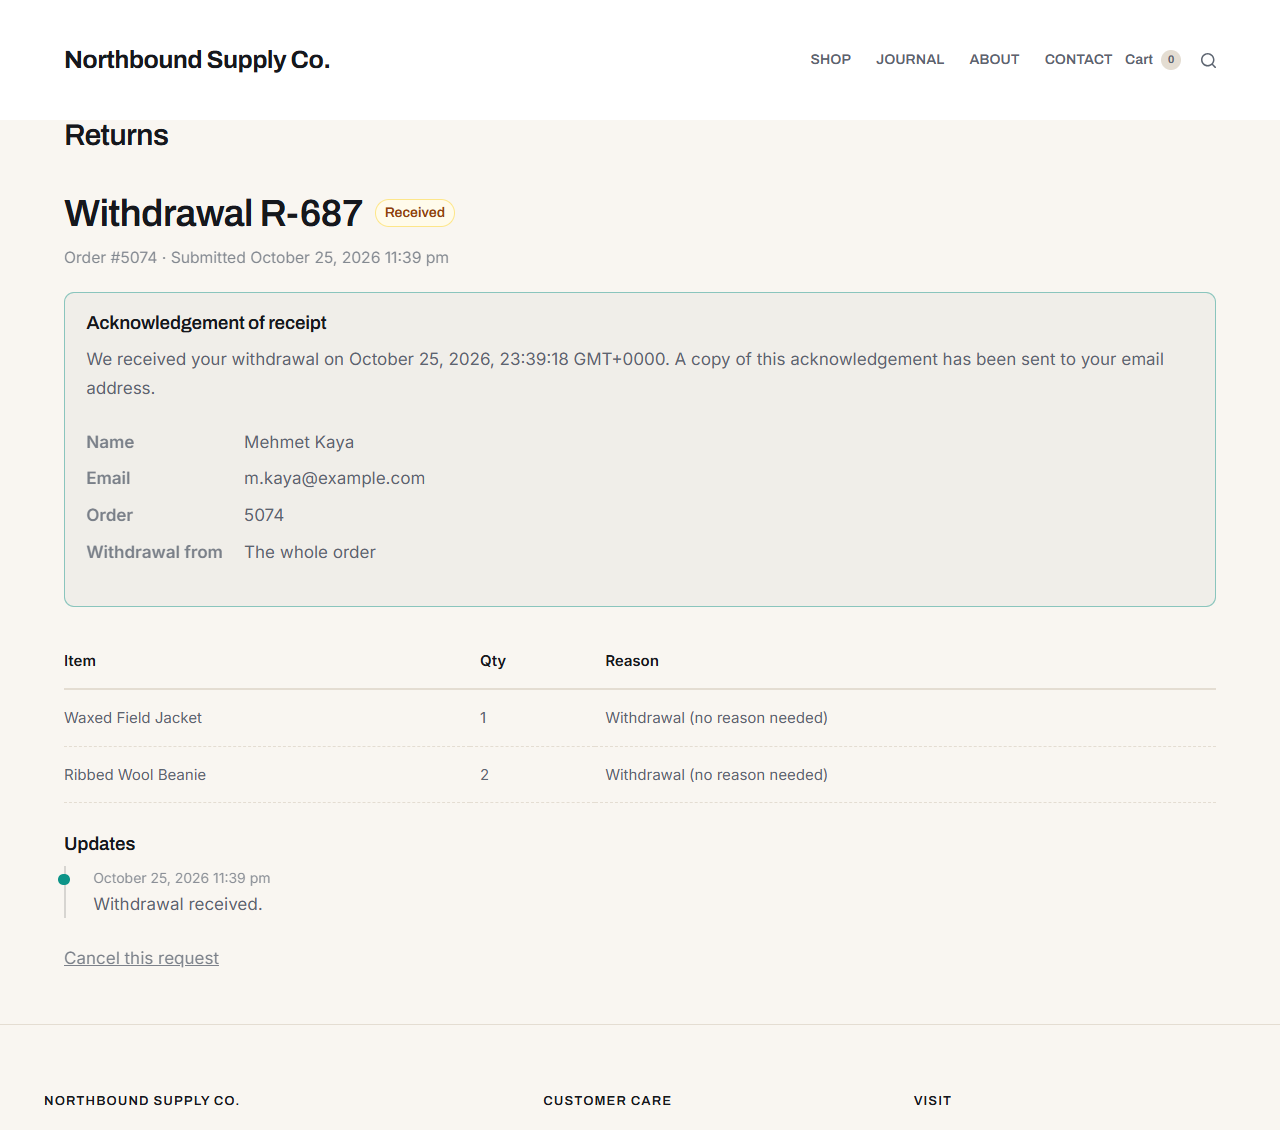
Task: Click order number 5074 value in acknowledgement
Action: pos(264,515)
